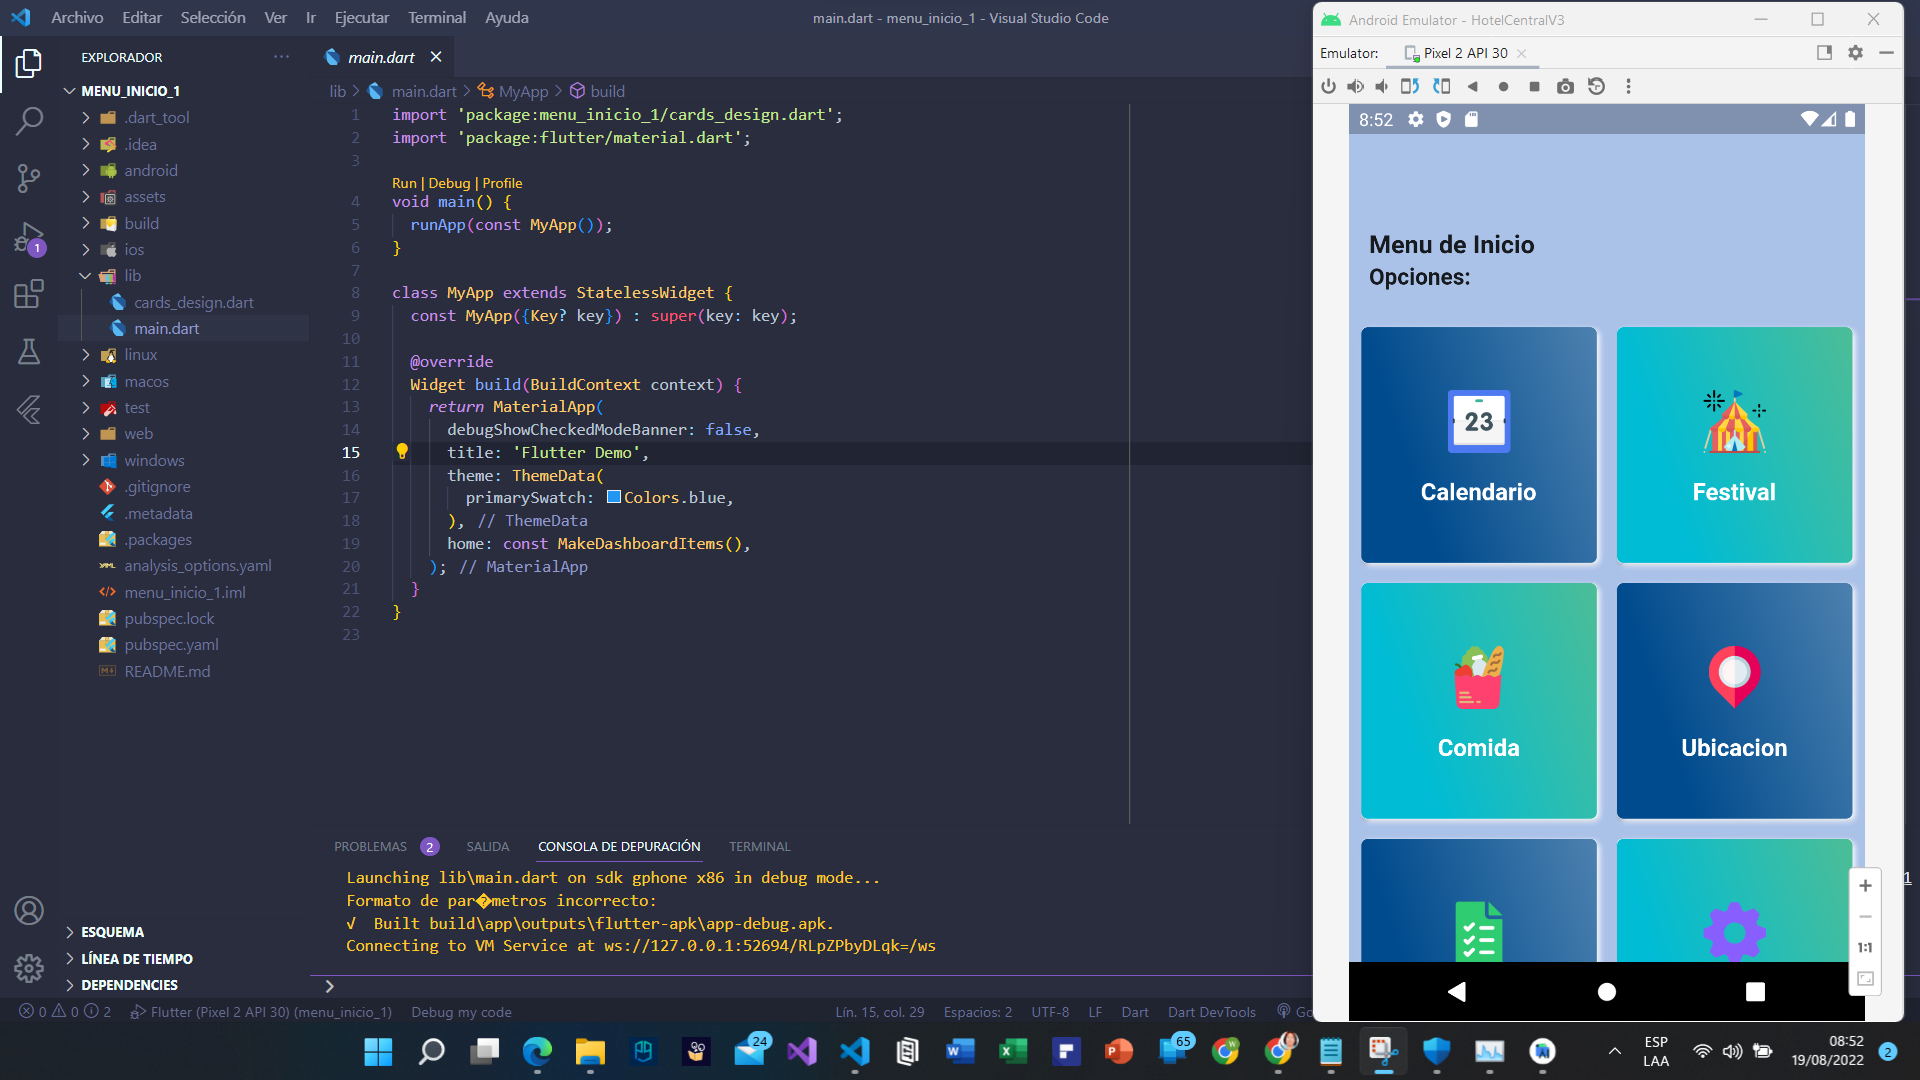1920x1080 pixels.
Task: Click the emulator toolbar home circle
Action: pos(1503,87)
